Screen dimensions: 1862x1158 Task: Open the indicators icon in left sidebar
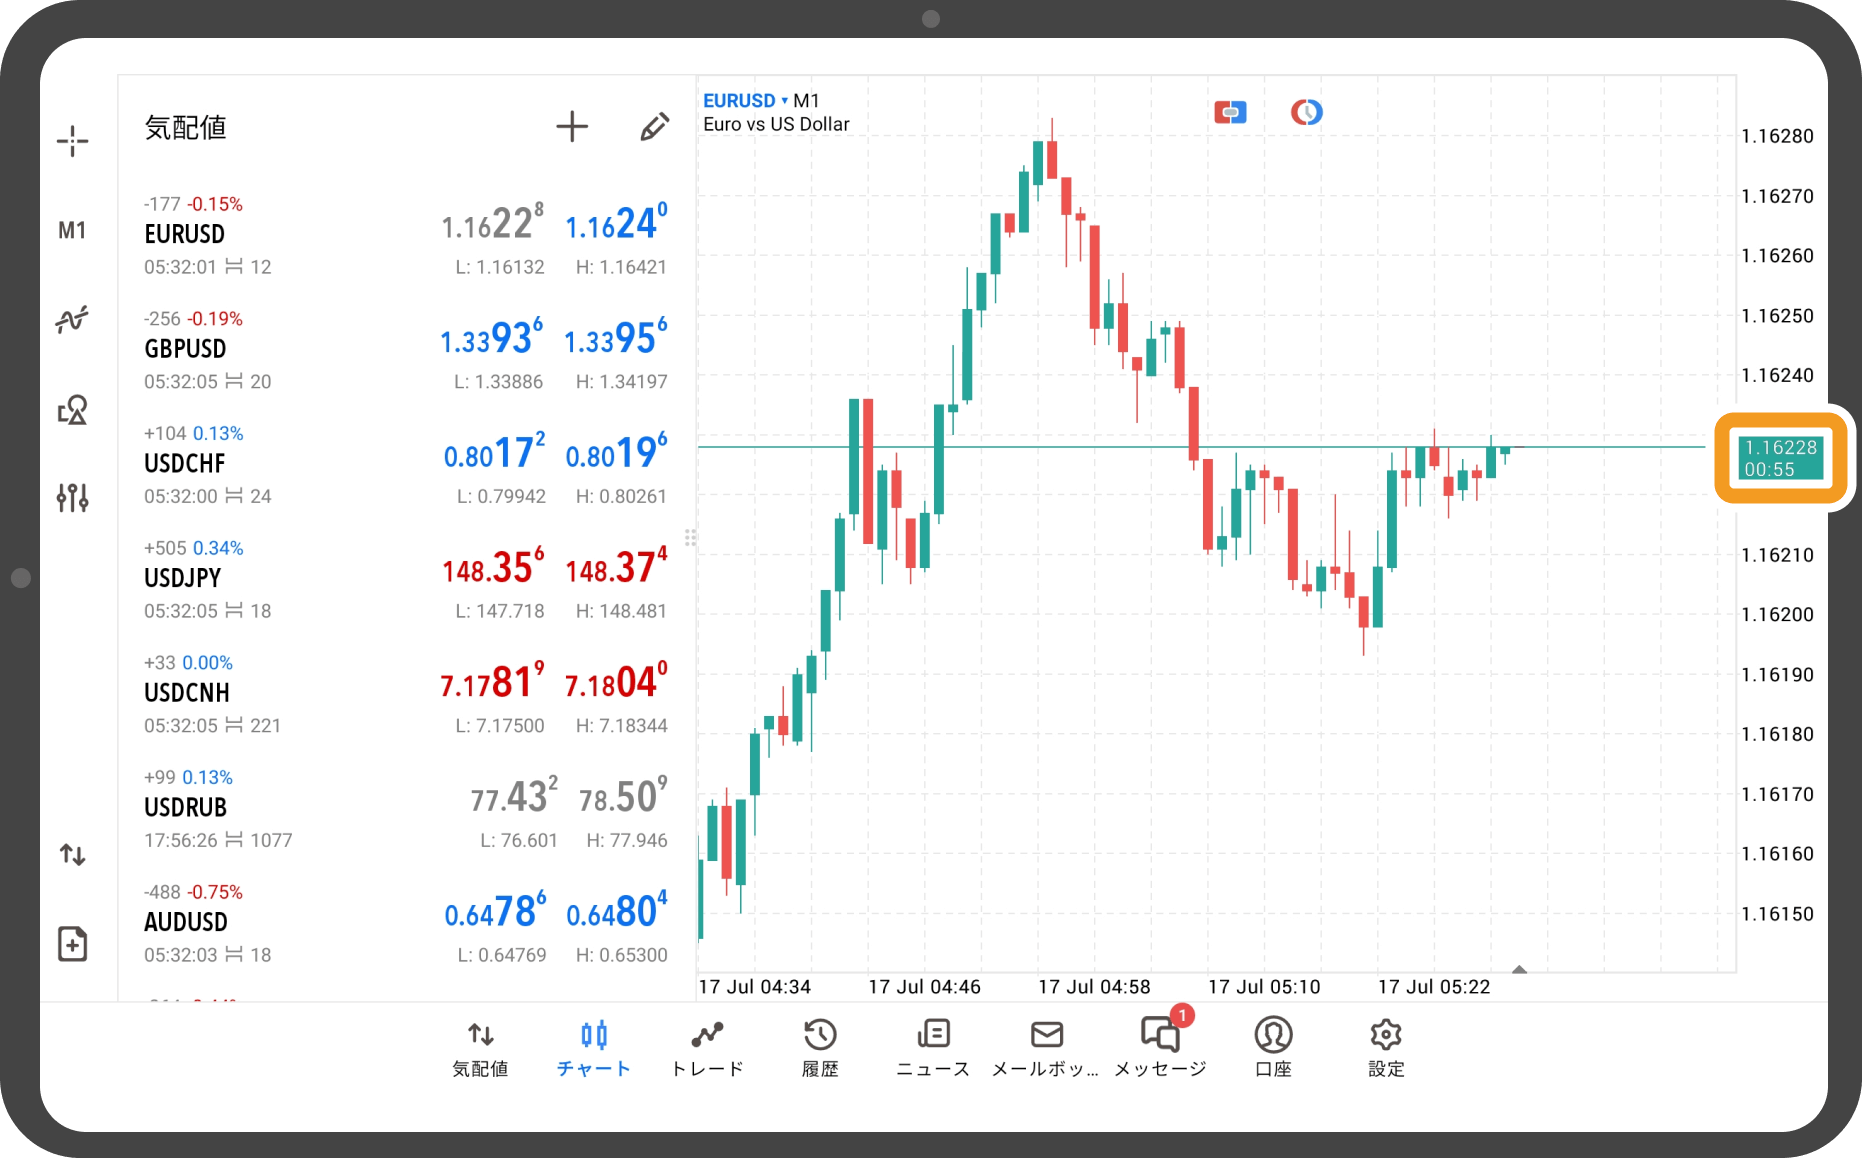point(72,320)
